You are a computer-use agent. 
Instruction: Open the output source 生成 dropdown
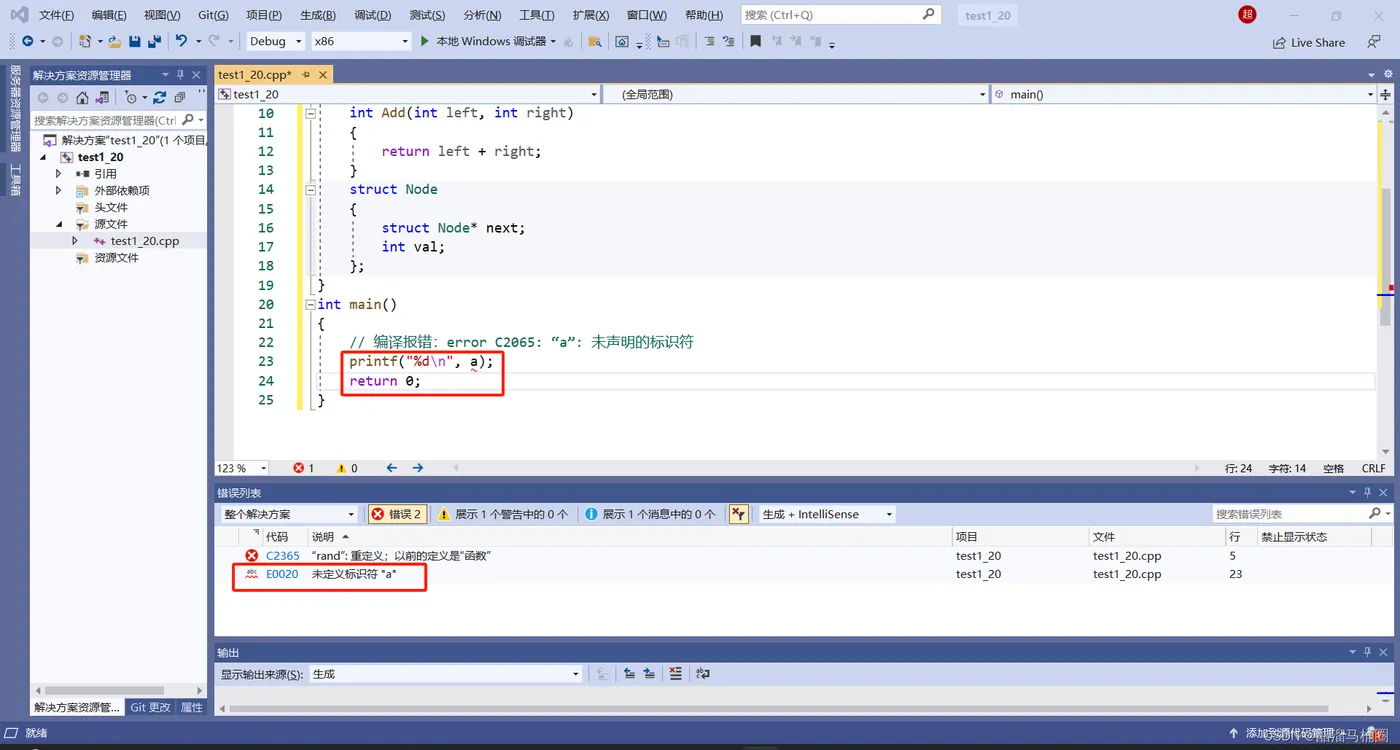click(x=445, y=674)
